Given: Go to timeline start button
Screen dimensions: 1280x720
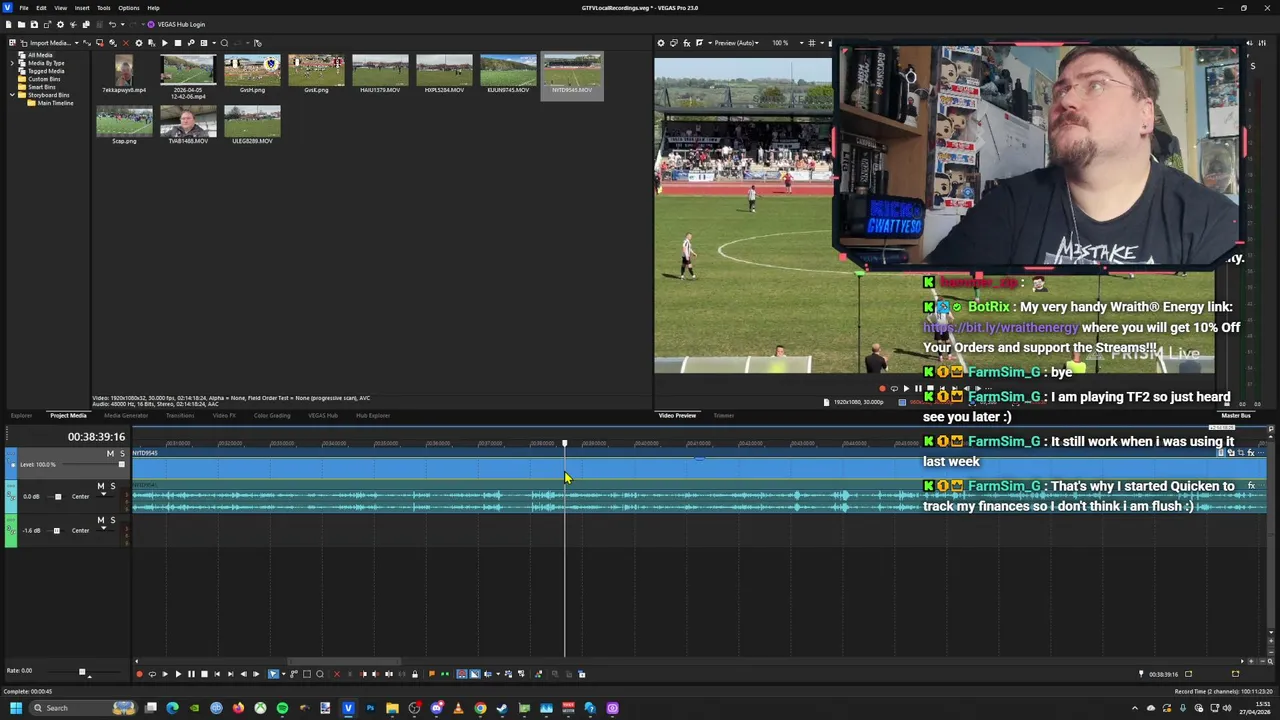Looking at the screenshot, I should [217, 674].
